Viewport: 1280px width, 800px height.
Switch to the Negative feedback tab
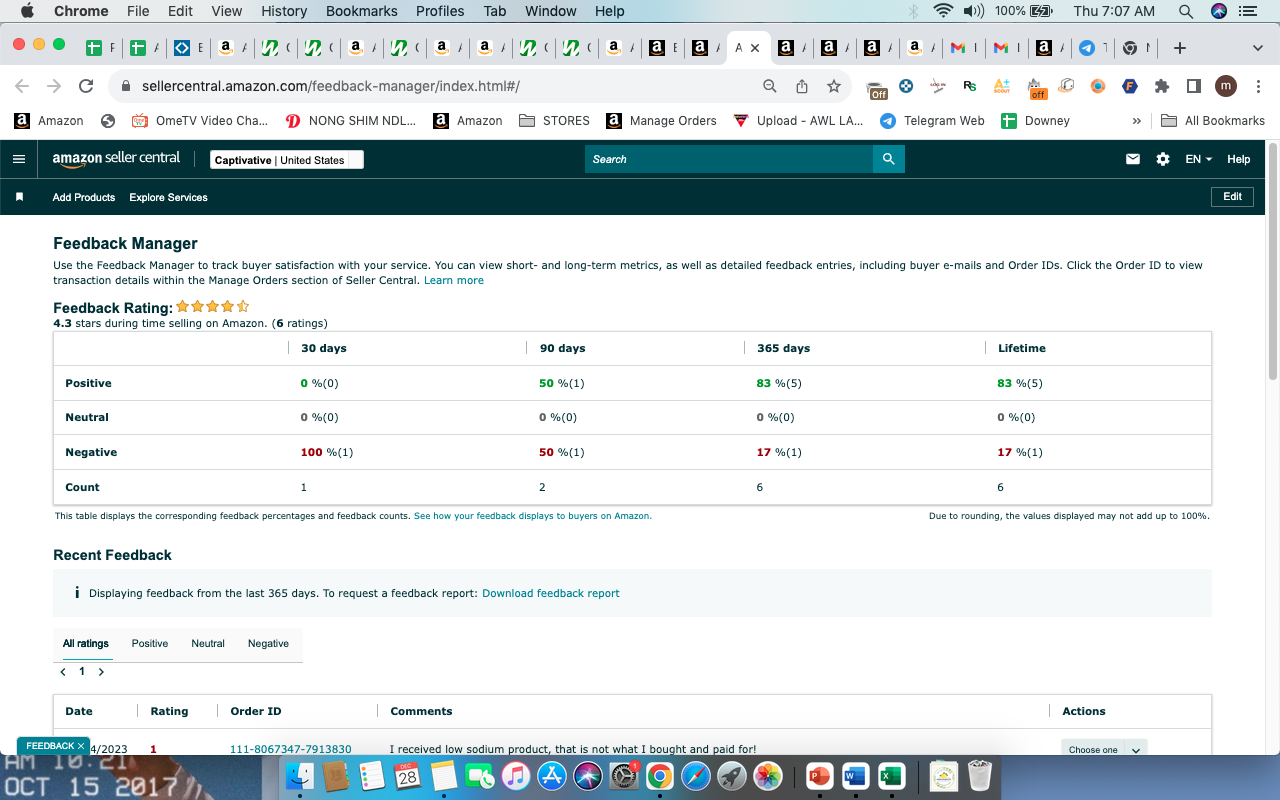point(268,644)
